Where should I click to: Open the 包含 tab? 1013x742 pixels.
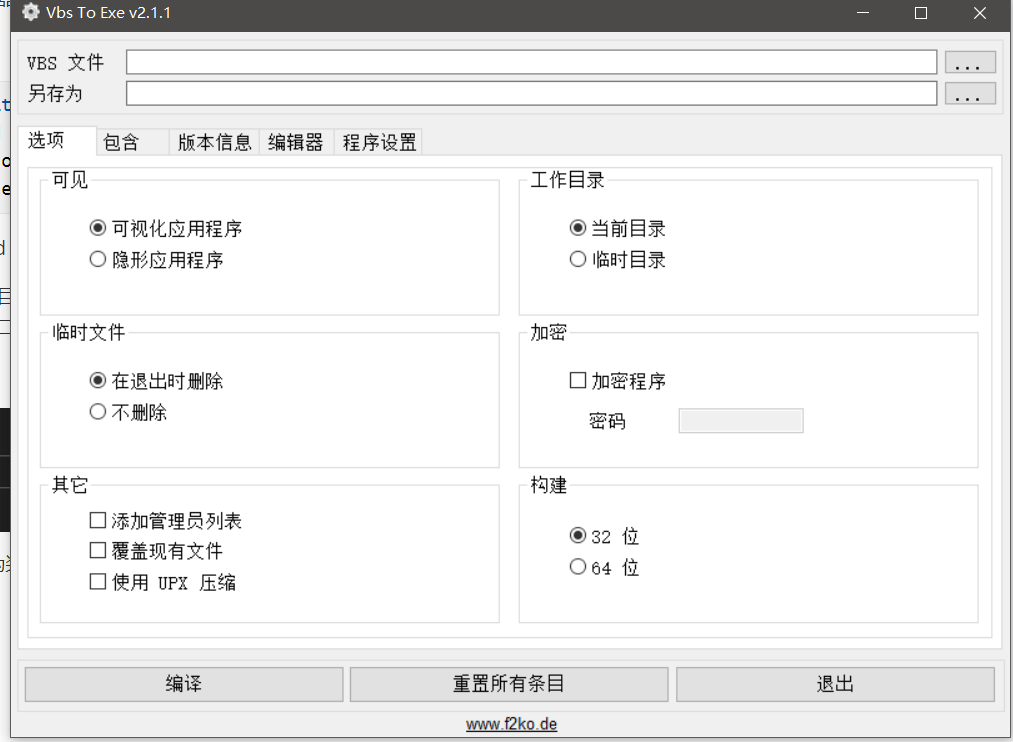pyautogui.click(x=132, y=142)
